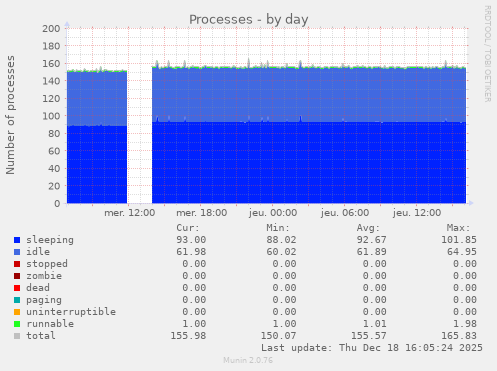Click the zombie legend color swatch

pos(17,276)
